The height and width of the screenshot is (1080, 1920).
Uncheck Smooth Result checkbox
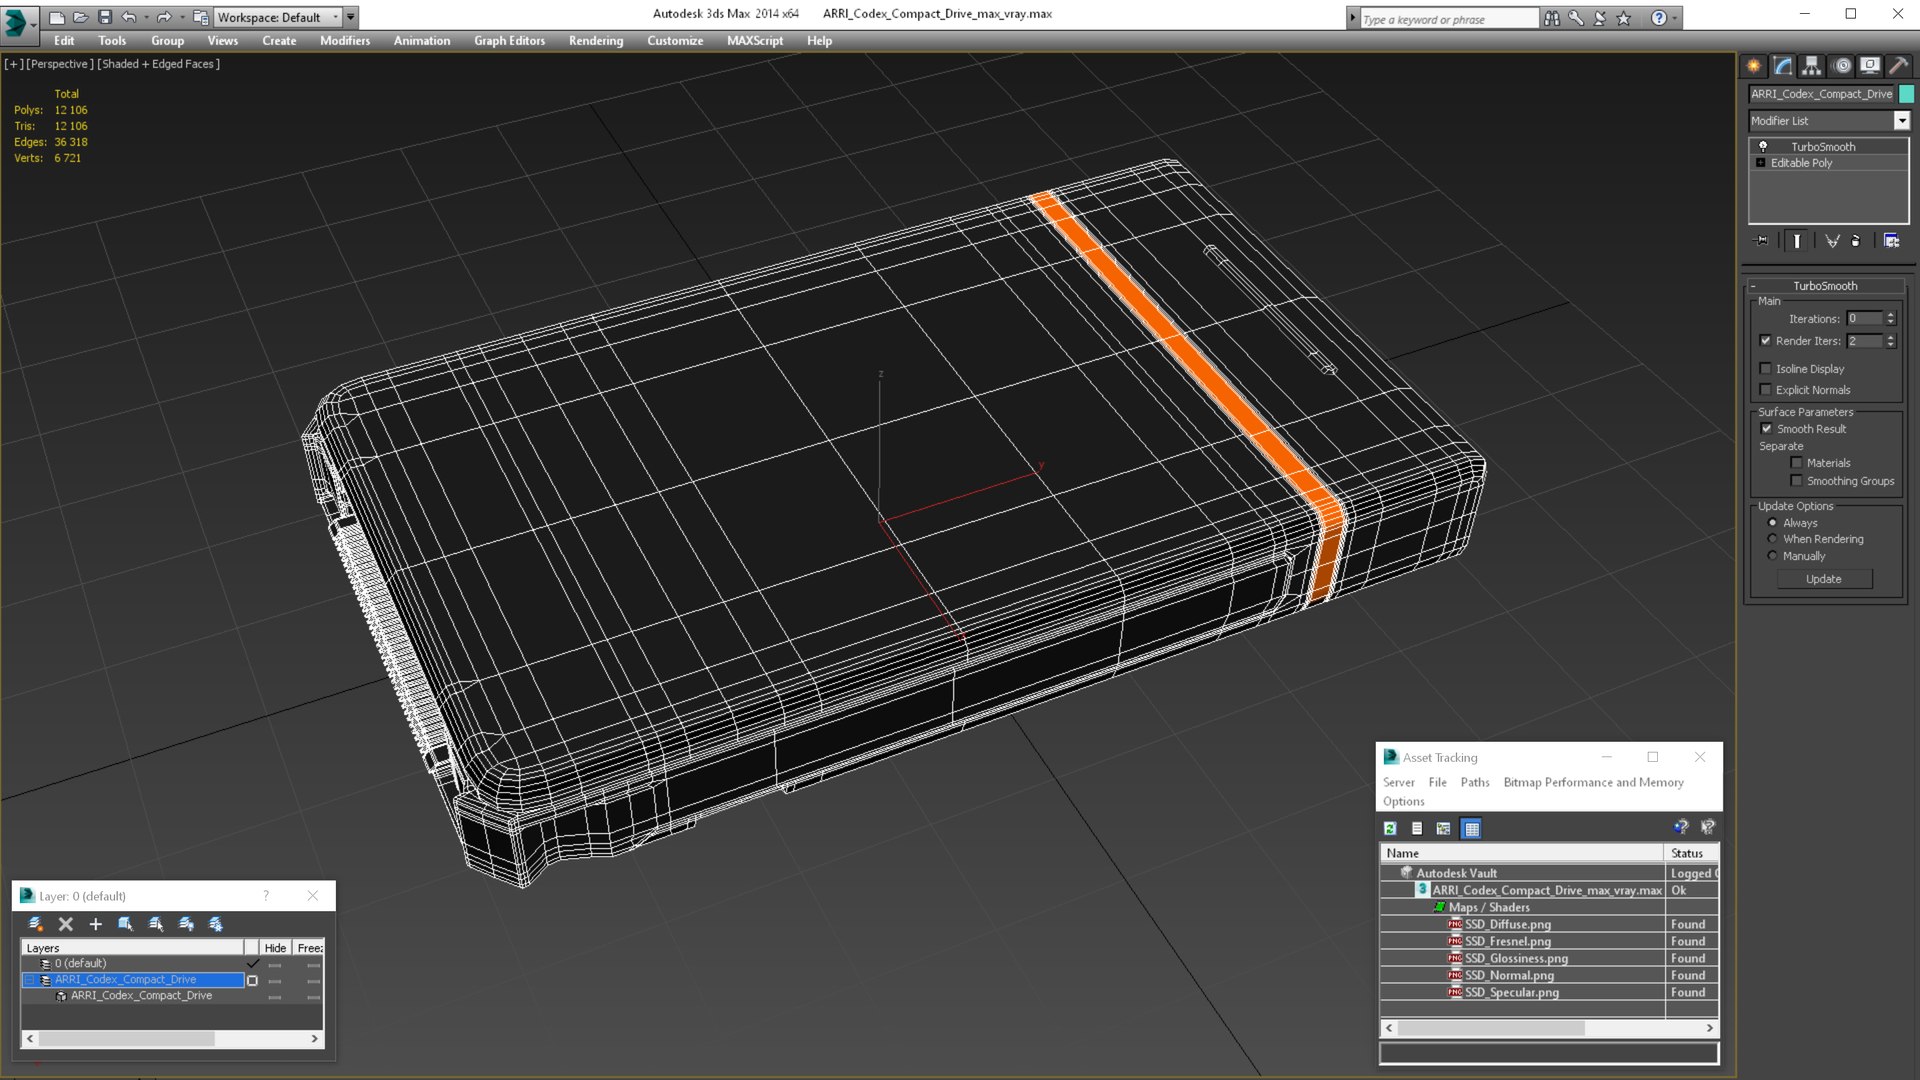point(1766,429)
